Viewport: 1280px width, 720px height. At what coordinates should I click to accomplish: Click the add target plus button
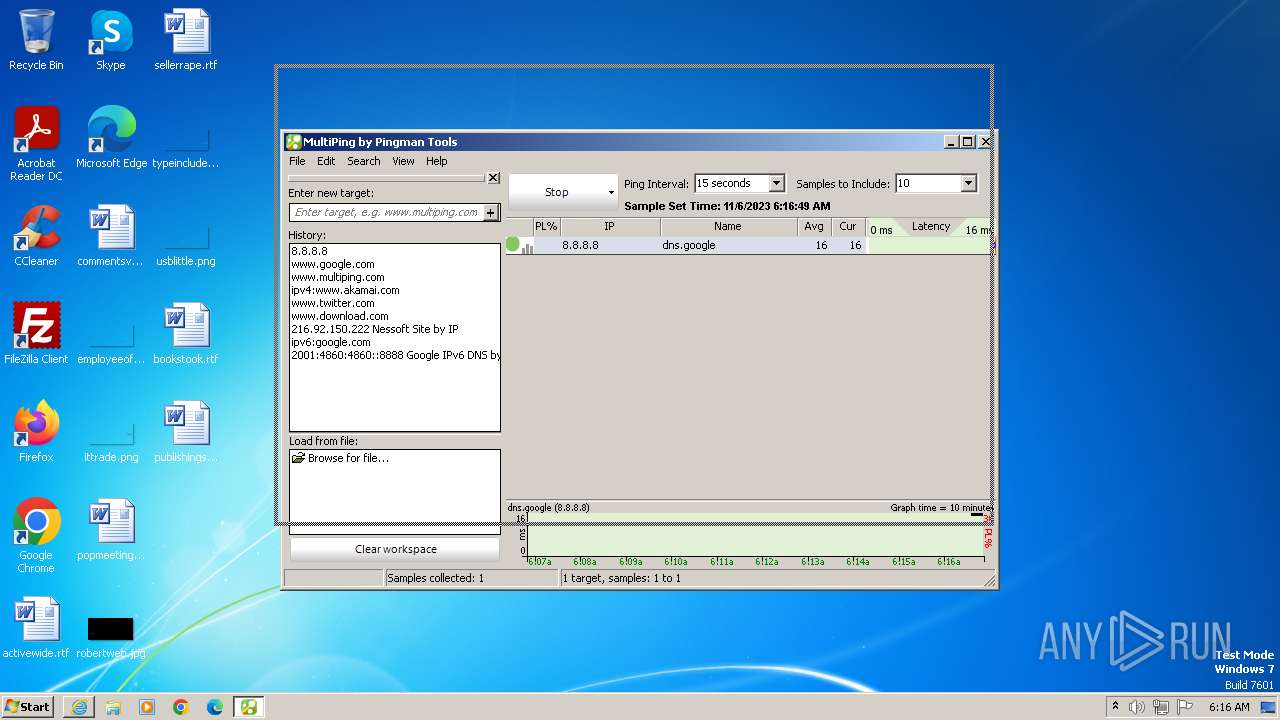coord(491,212)
